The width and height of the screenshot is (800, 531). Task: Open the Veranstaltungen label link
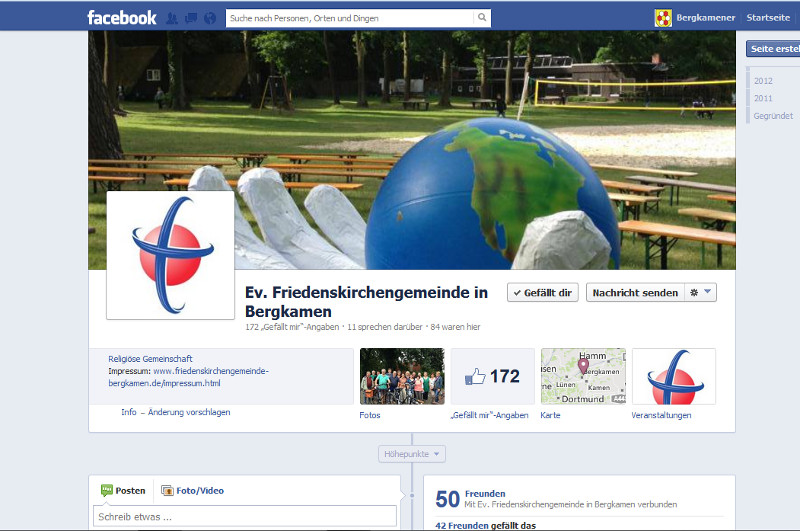[661, 415]
